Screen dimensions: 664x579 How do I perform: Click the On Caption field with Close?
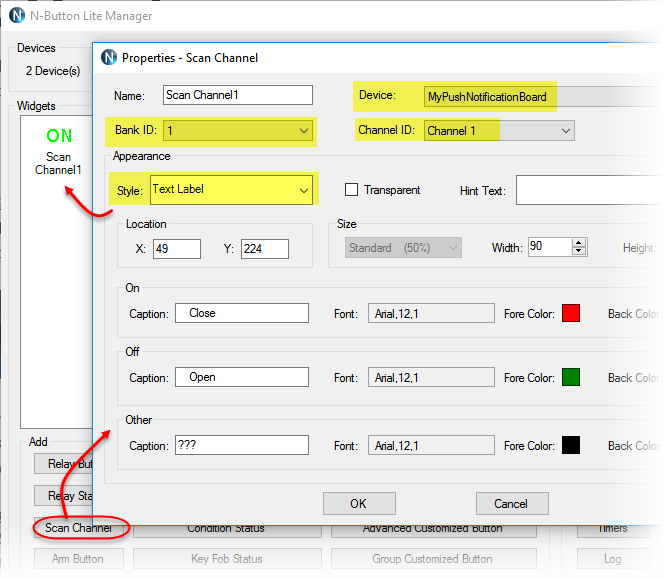pyautogui.click(x=242, y=313)
